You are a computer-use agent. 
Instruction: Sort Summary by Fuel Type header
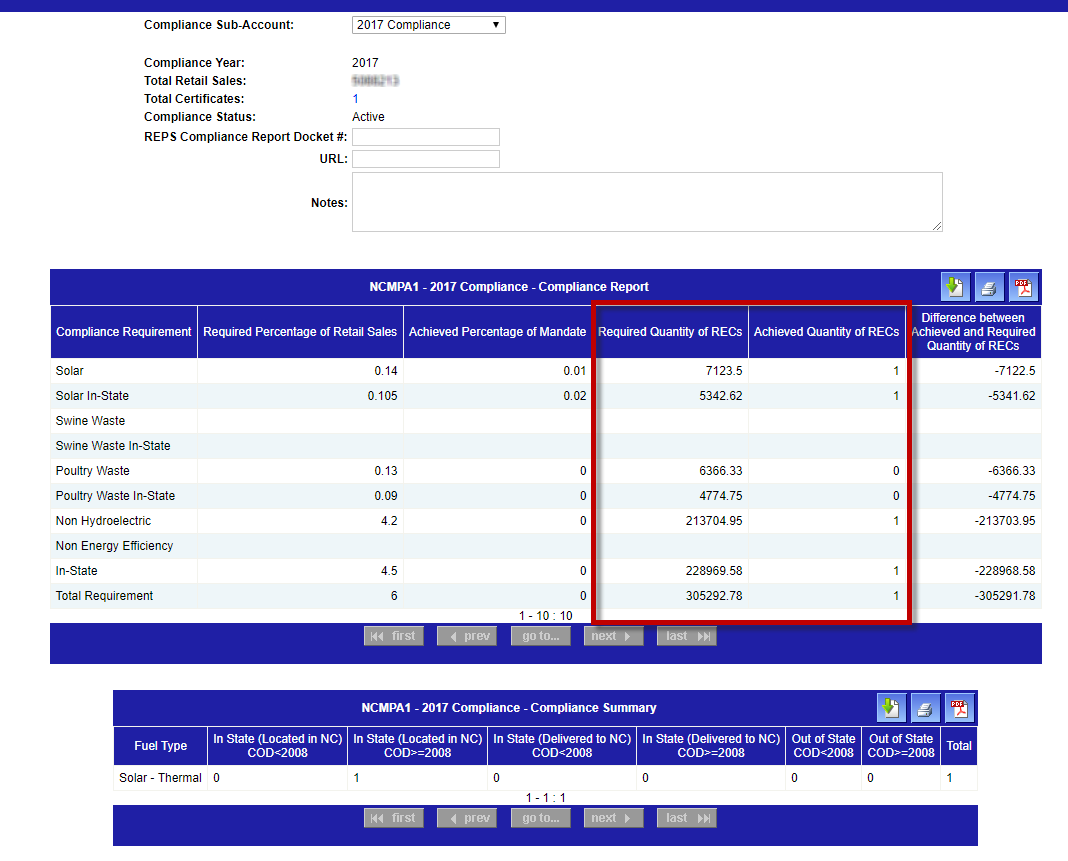point(161,746)
